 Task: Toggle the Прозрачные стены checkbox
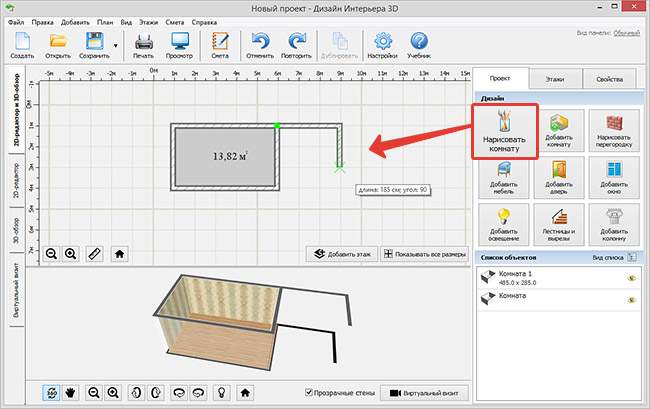(309, 393)
